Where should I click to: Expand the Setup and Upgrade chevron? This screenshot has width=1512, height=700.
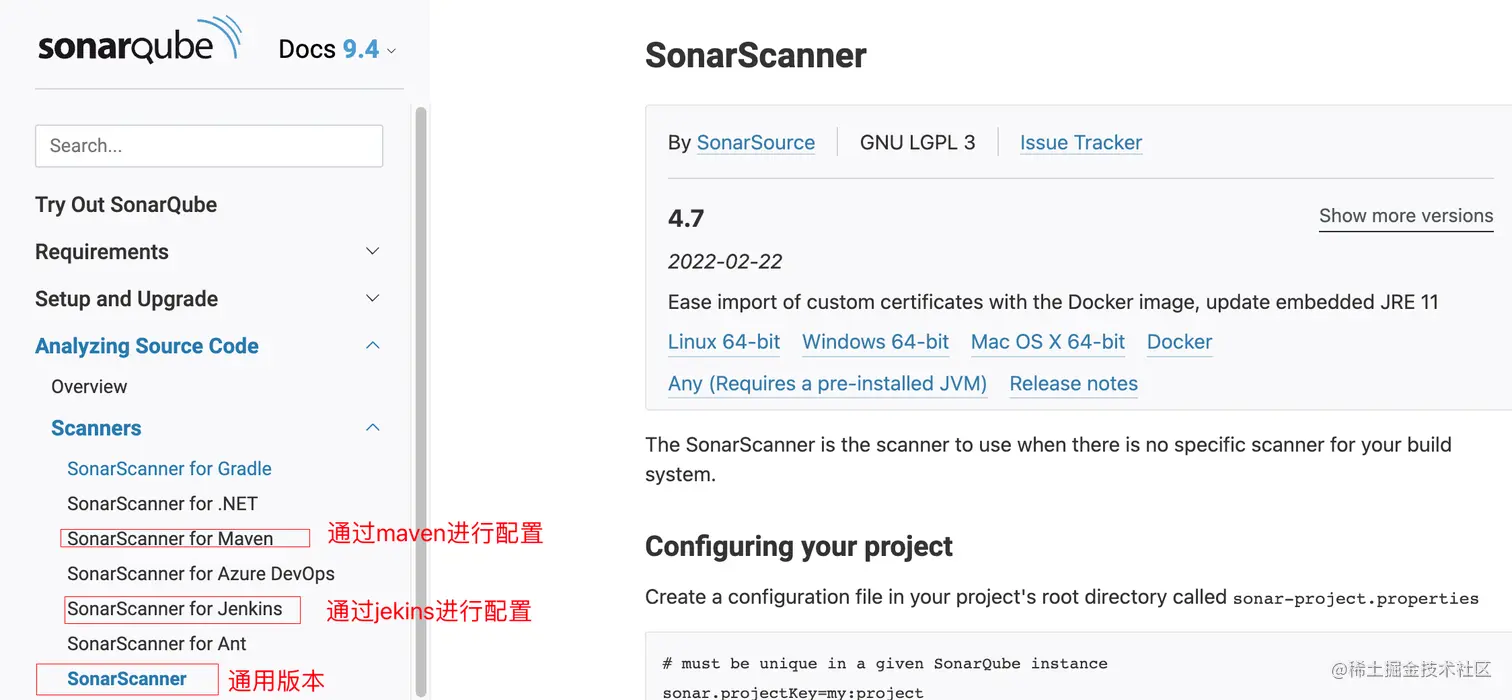click(x=373, y=298)
